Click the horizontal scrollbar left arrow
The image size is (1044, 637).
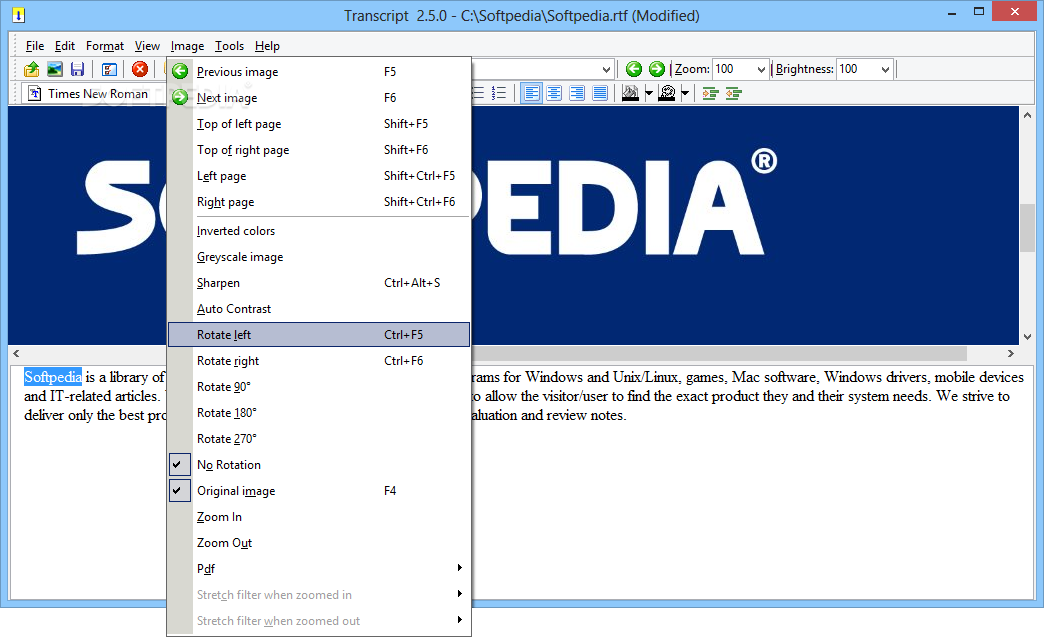[x=17, y=353]
